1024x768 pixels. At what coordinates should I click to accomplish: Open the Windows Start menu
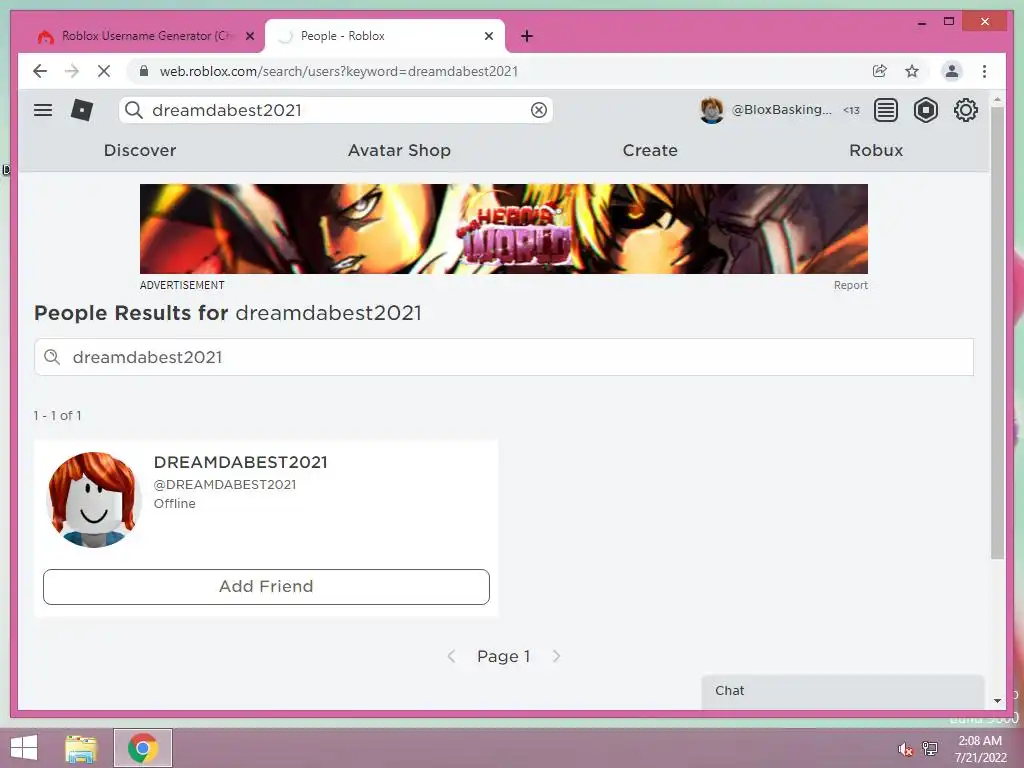pyautogui.click(x=24, y=748)
